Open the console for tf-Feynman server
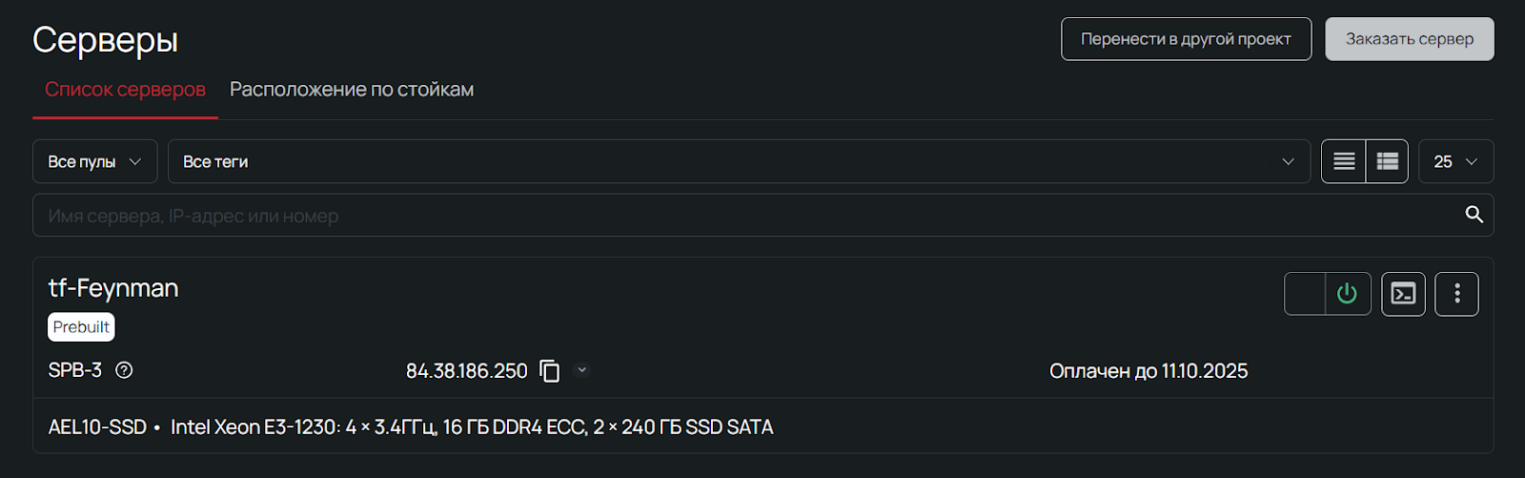This screenshot has height=478, width=1525. coord(1404,294)
